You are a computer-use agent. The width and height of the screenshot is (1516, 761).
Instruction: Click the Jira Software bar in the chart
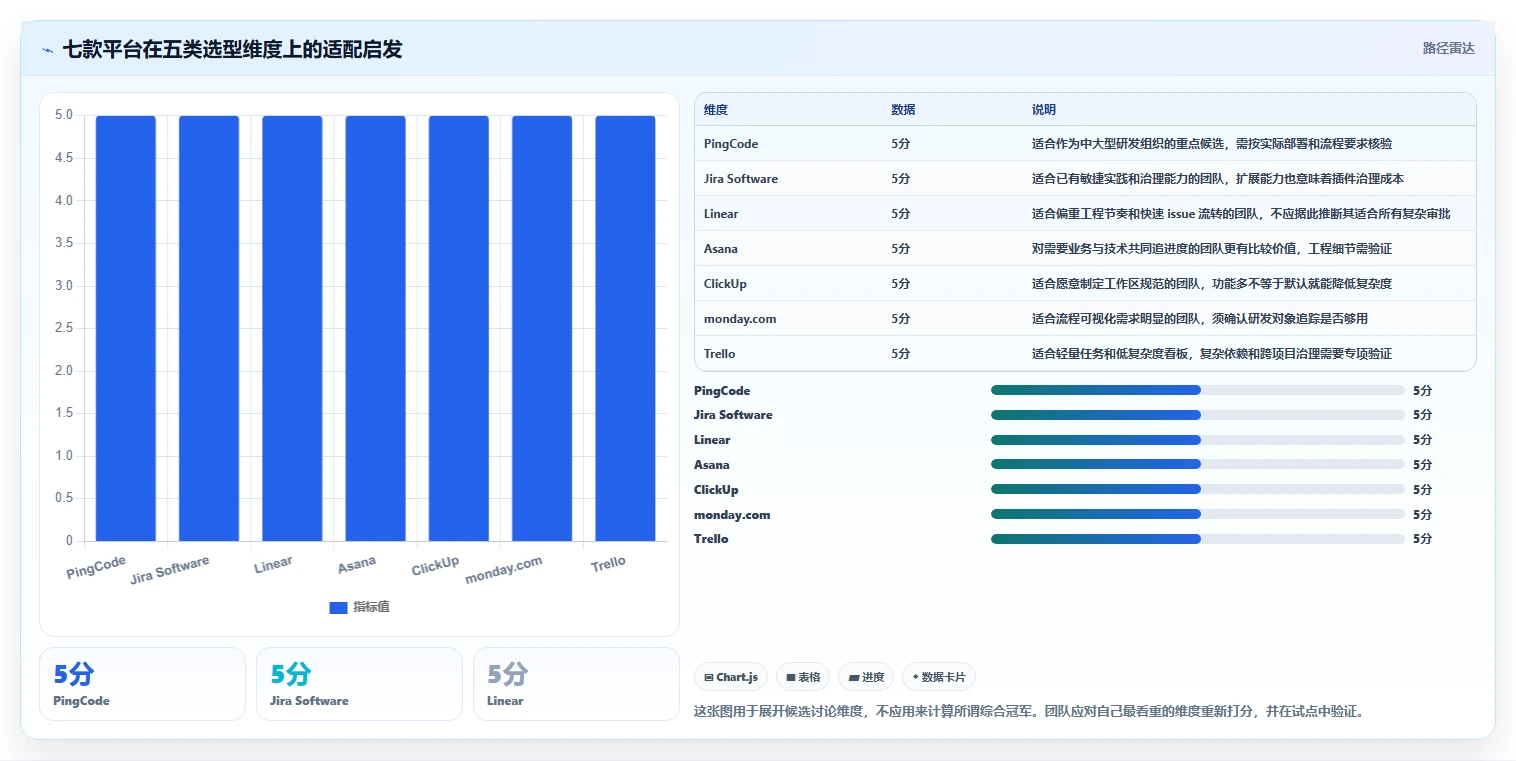[209, 328]
